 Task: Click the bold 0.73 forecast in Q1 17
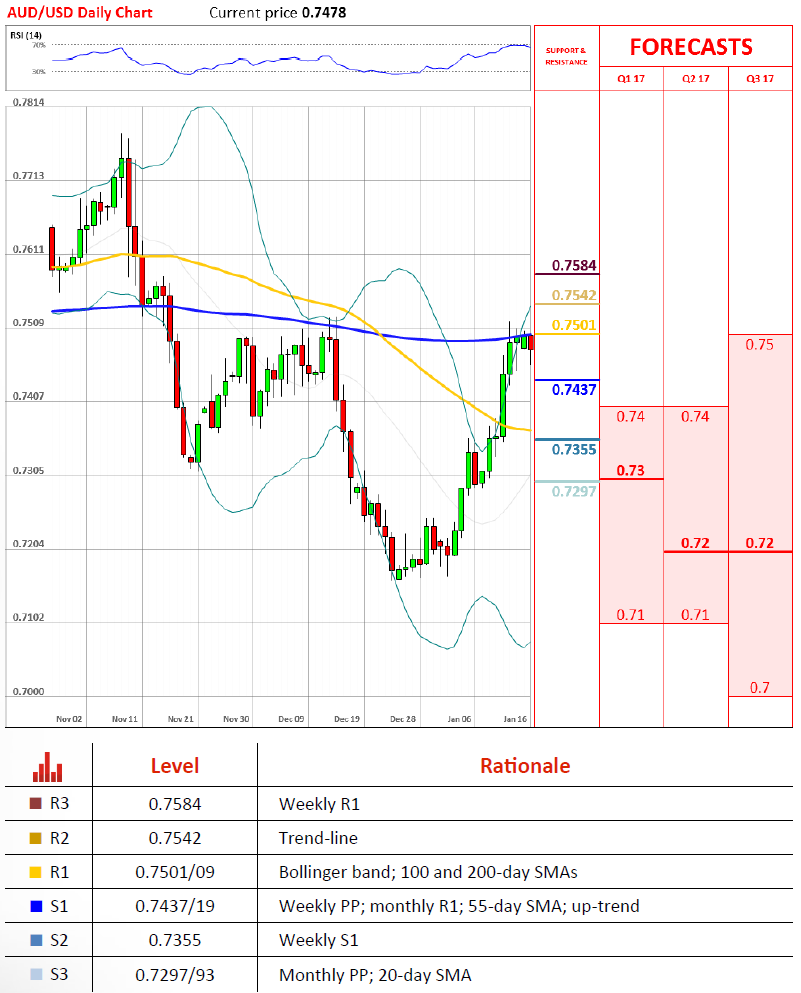(x=631, y=471)
